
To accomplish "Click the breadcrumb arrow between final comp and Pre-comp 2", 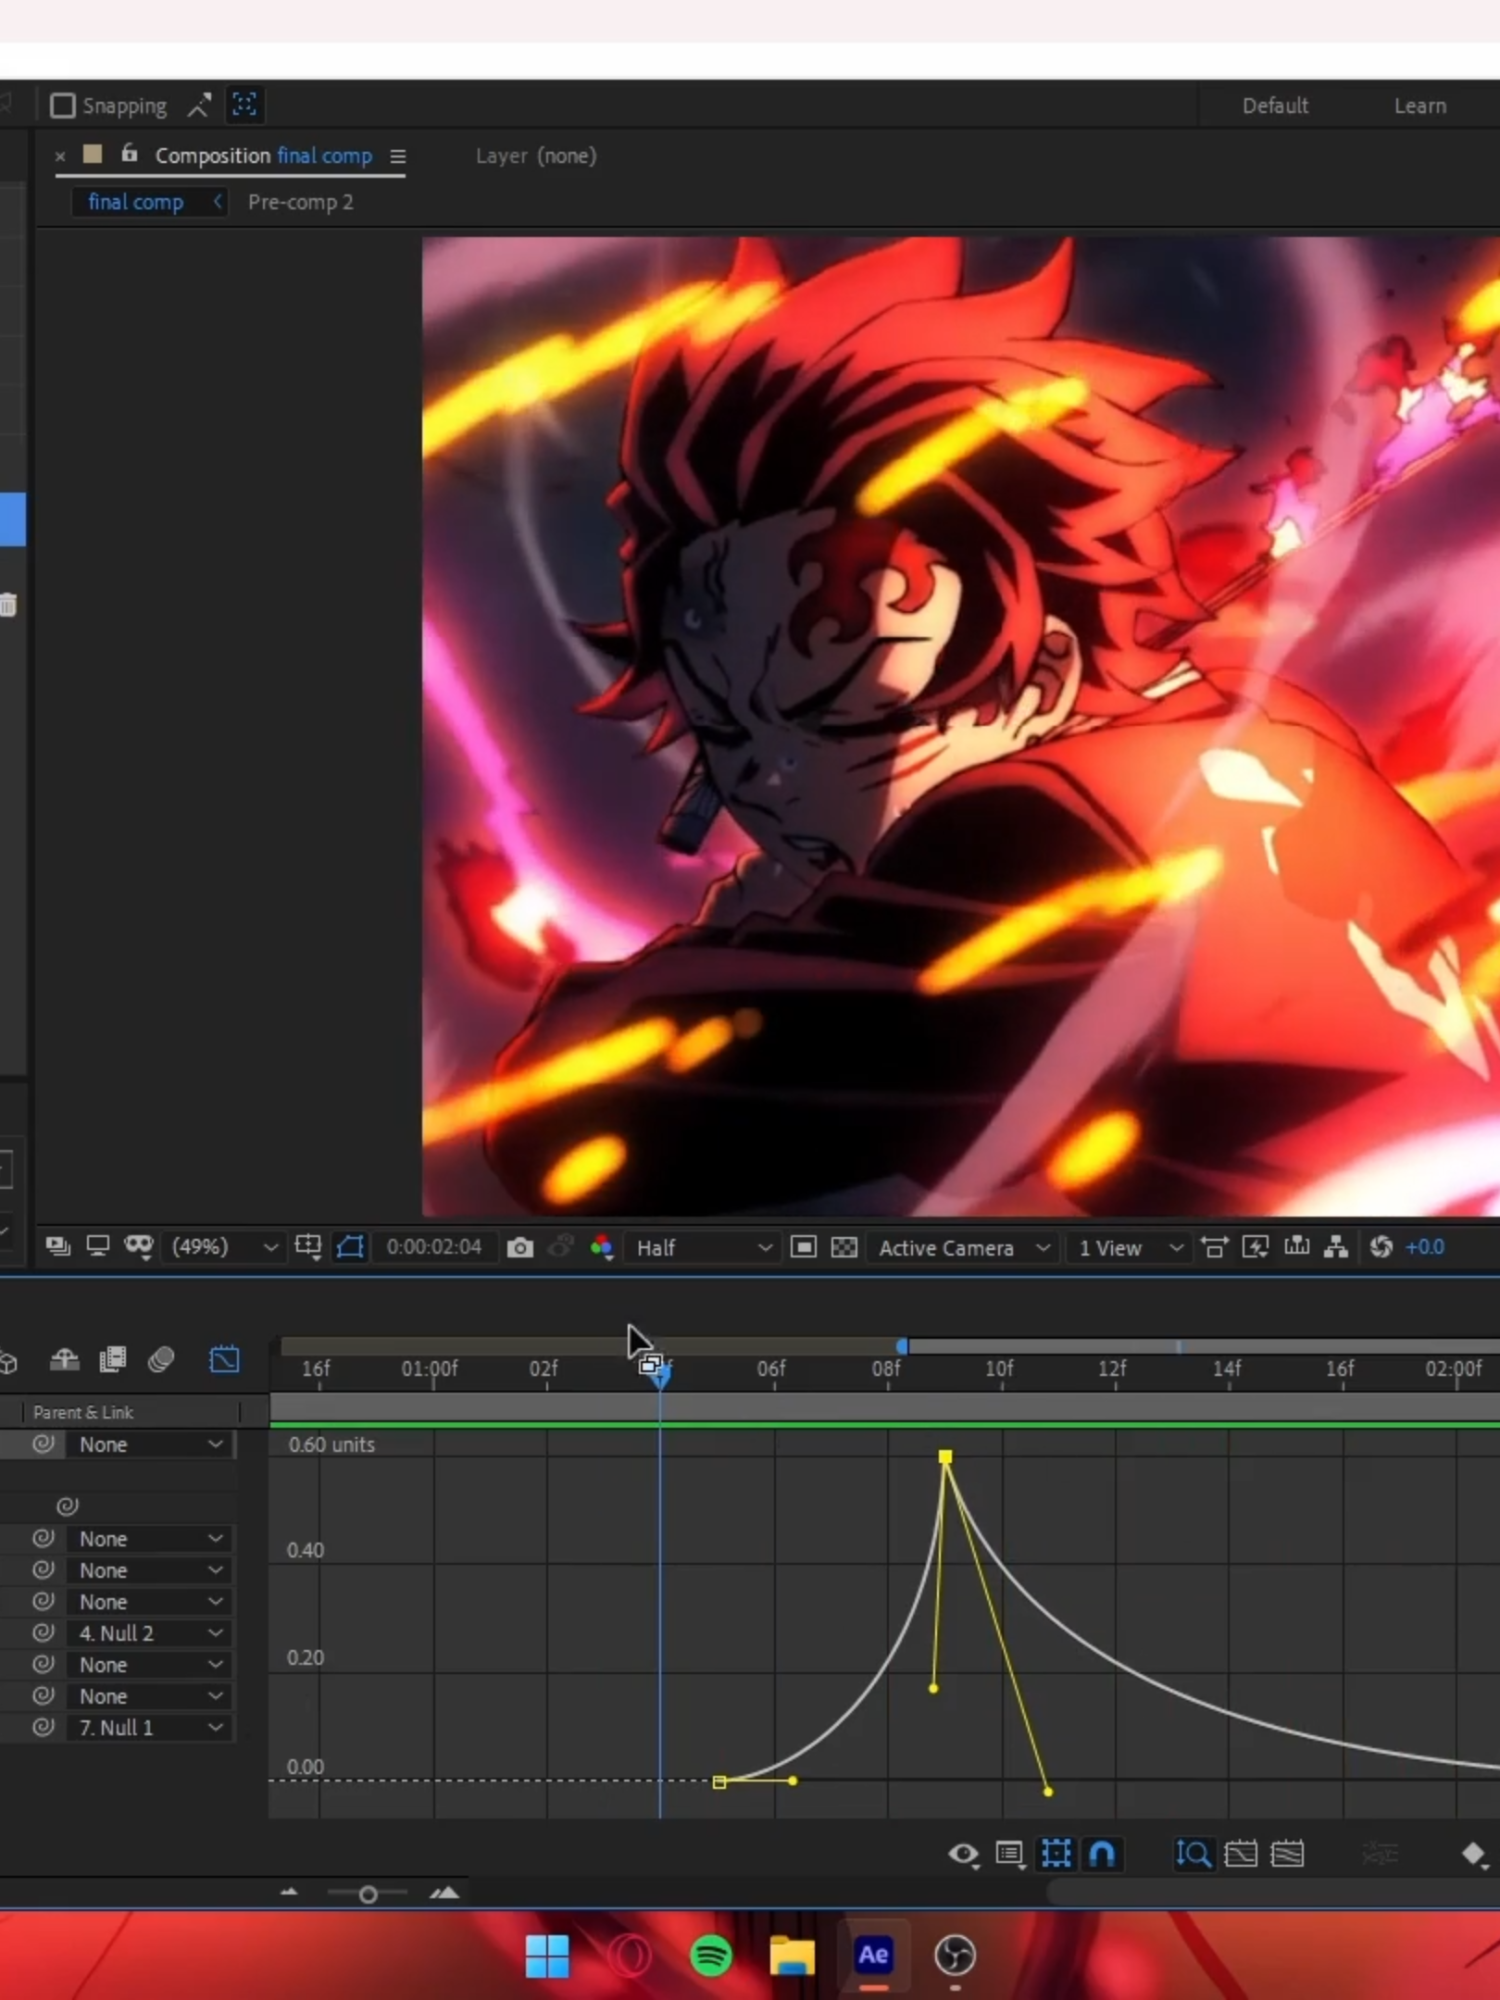I will [217, 202].
